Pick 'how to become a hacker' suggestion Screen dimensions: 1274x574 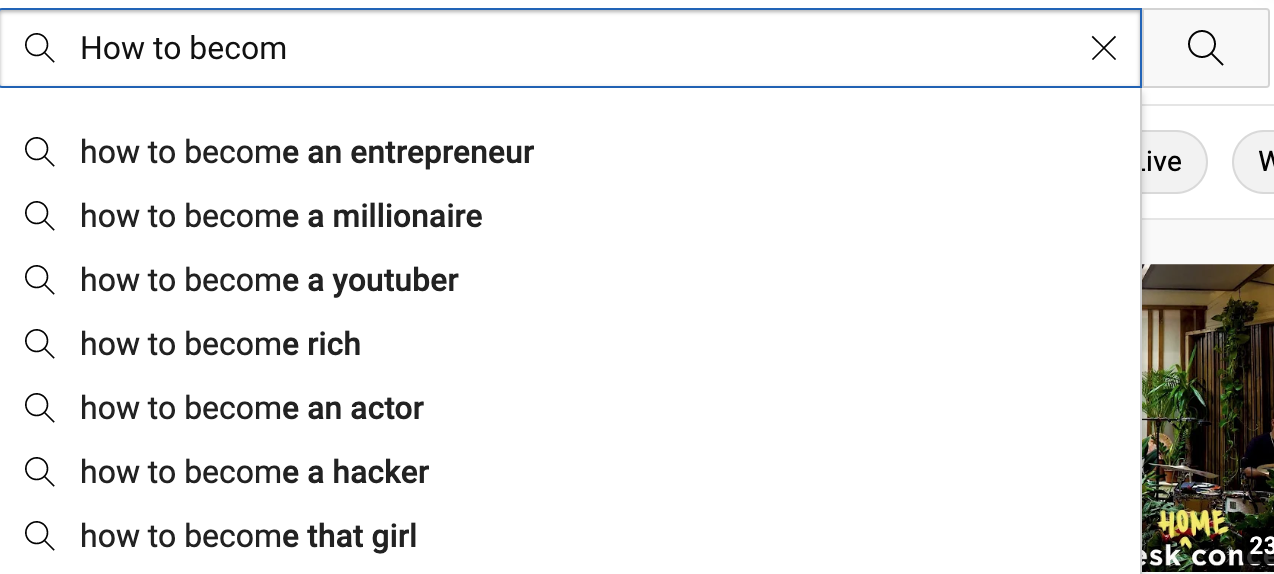(x=254, y=472)
